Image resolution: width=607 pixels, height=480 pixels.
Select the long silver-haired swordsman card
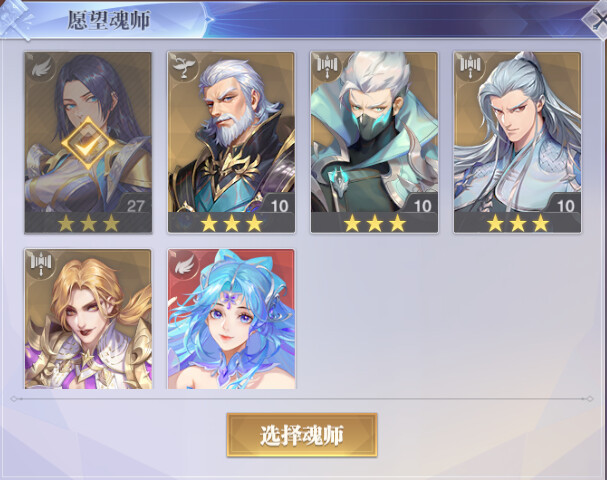coord(518,142)
